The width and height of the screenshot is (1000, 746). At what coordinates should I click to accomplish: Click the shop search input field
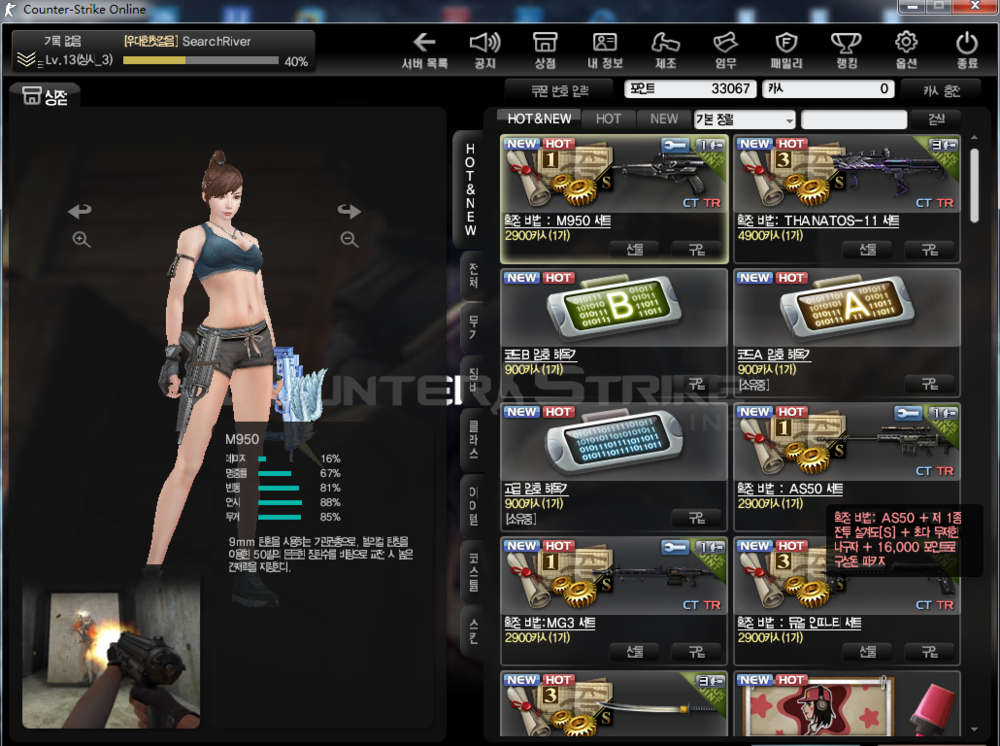coord(854,119)
